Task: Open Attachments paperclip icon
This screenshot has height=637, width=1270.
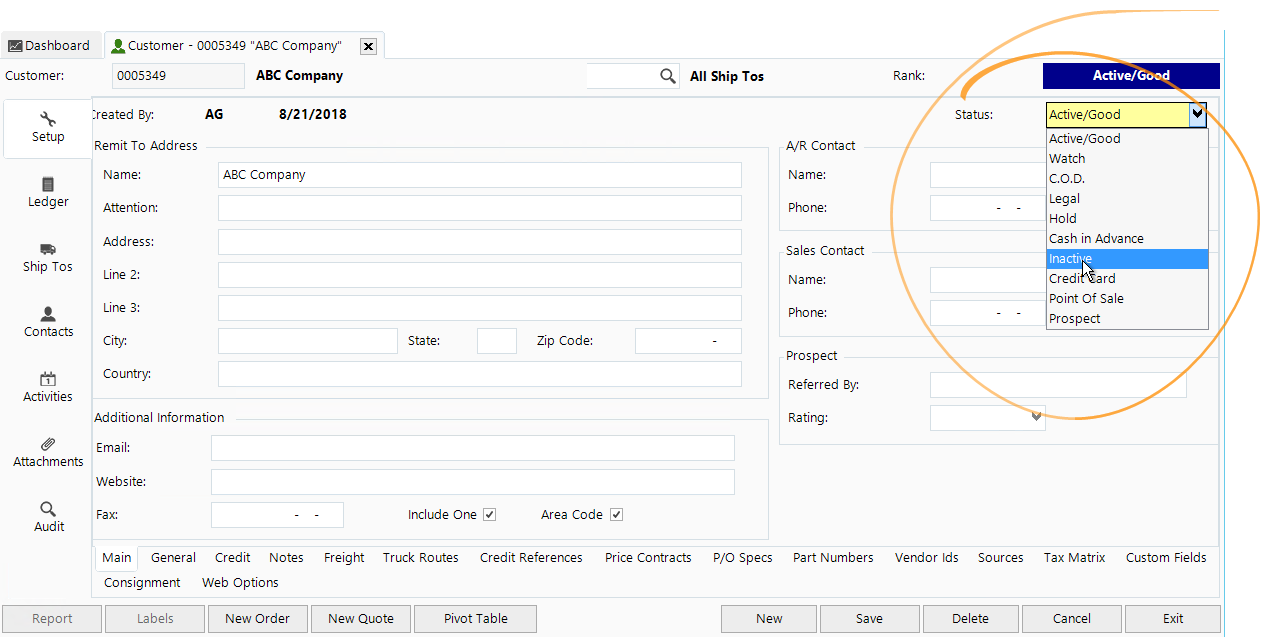Action: [48, 452]
